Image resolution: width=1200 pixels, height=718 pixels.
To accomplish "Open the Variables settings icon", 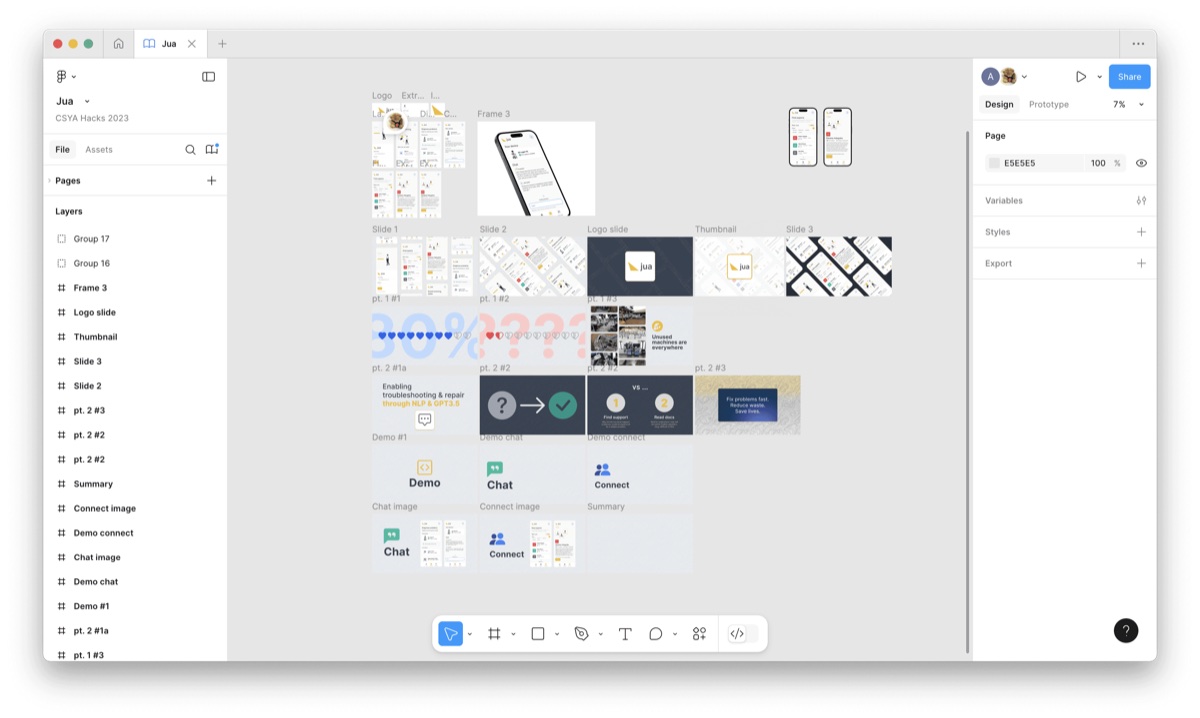I will pos(1141,200).
